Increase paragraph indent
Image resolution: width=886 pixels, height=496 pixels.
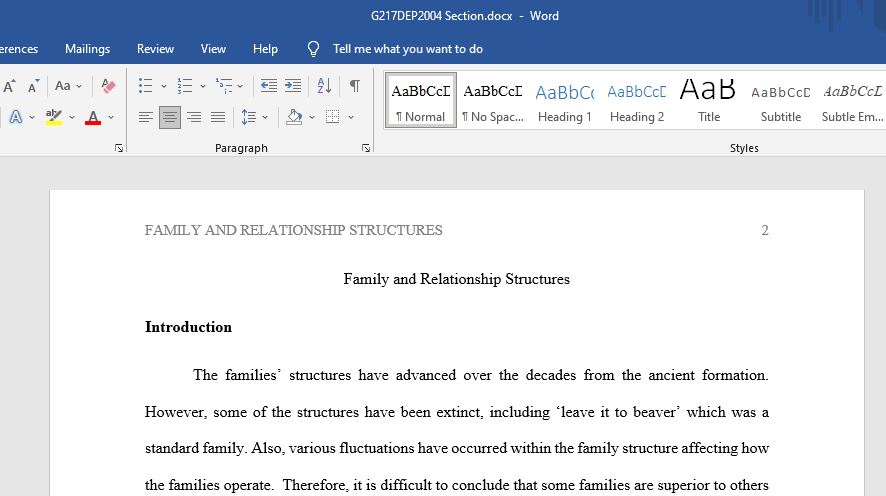coord(293,86)
